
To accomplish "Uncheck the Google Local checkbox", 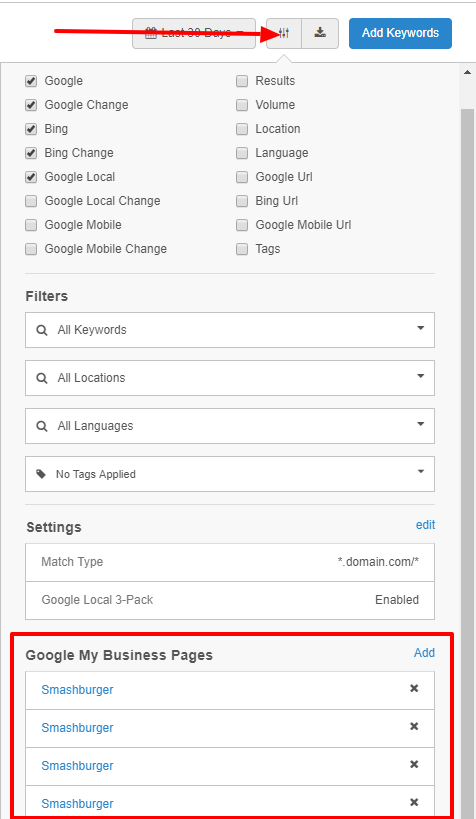I will (x=31, y=177).
